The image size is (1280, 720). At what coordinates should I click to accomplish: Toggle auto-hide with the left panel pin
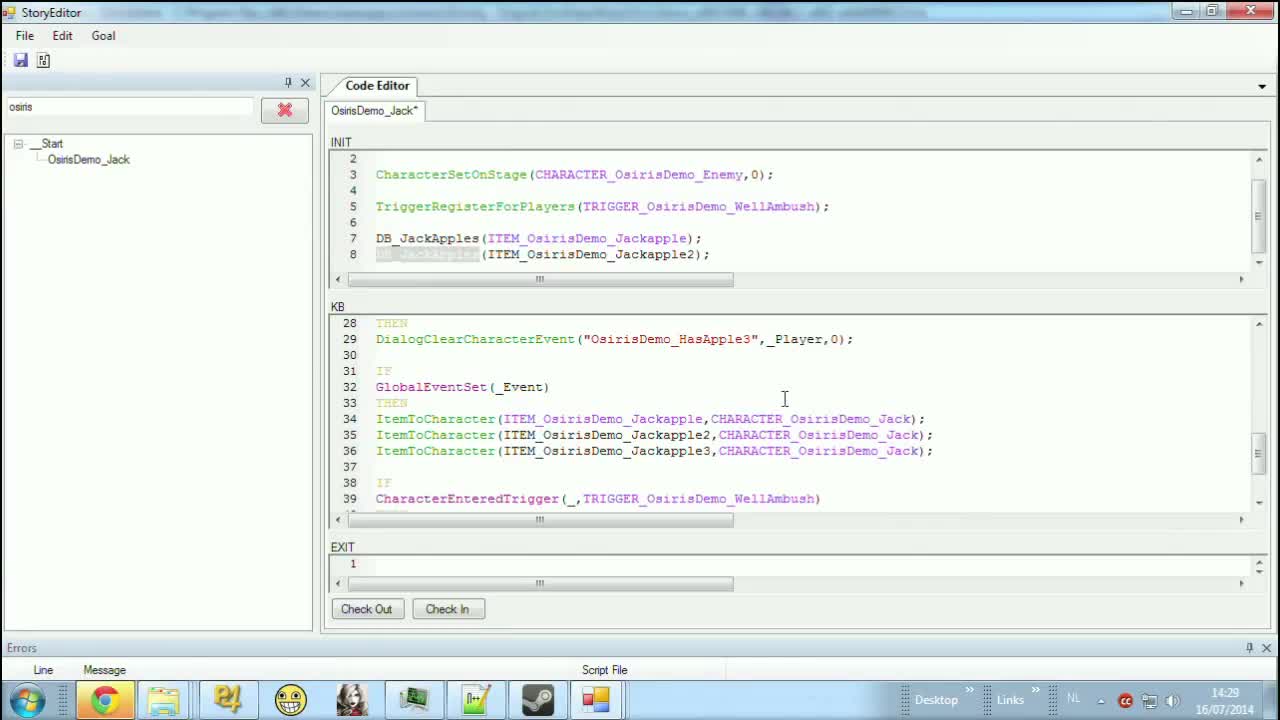point(288,82)
